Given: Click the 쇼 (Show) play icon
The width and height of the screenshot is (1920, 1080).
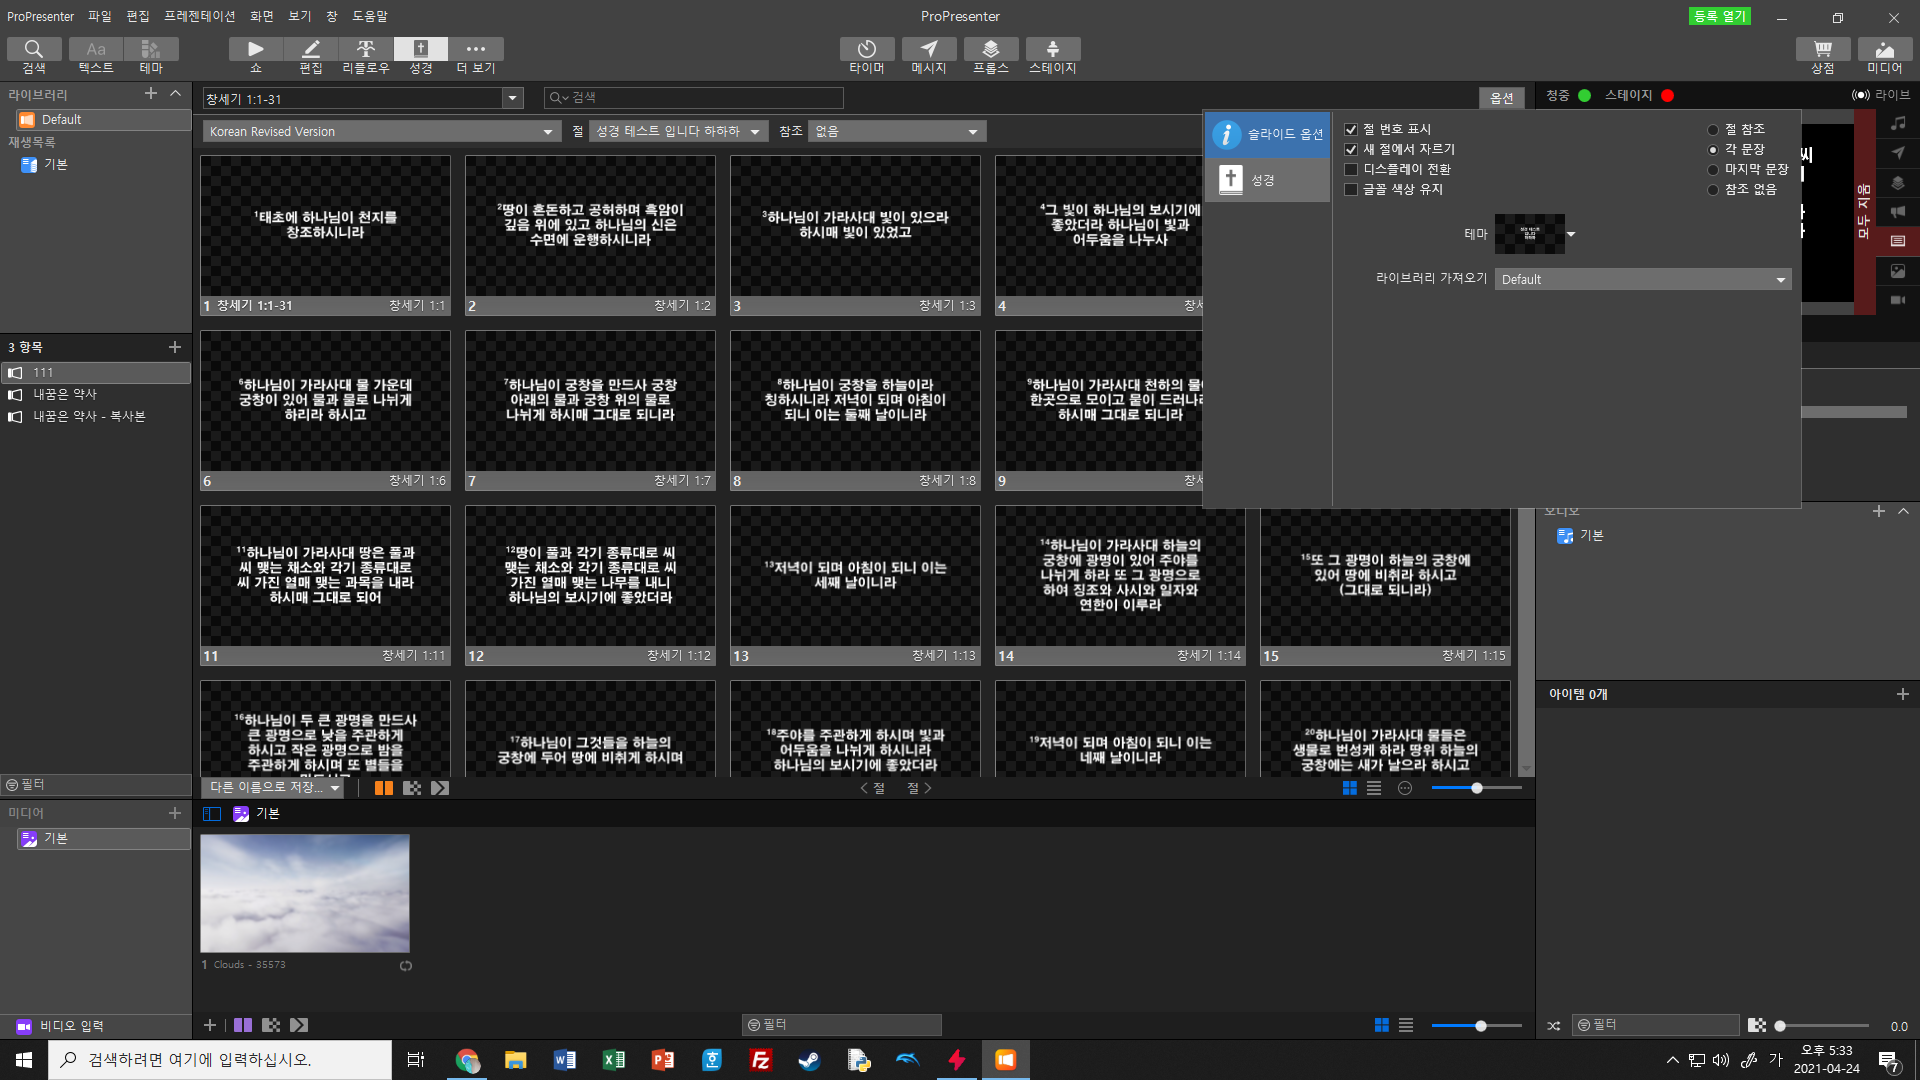Looking at the screenshot, I should point(256,50).
